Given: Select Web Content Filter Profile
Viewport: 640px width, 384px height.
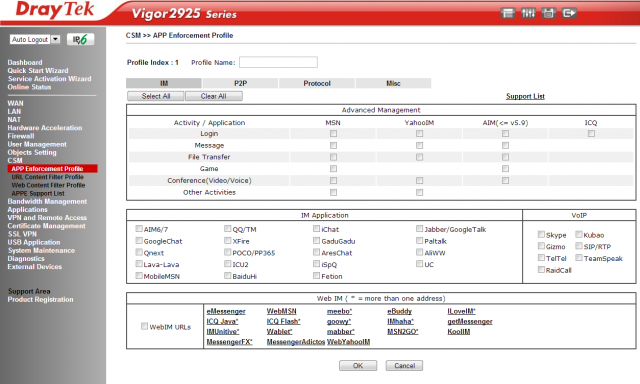Looking at the screenshot, I should point(48,185).
